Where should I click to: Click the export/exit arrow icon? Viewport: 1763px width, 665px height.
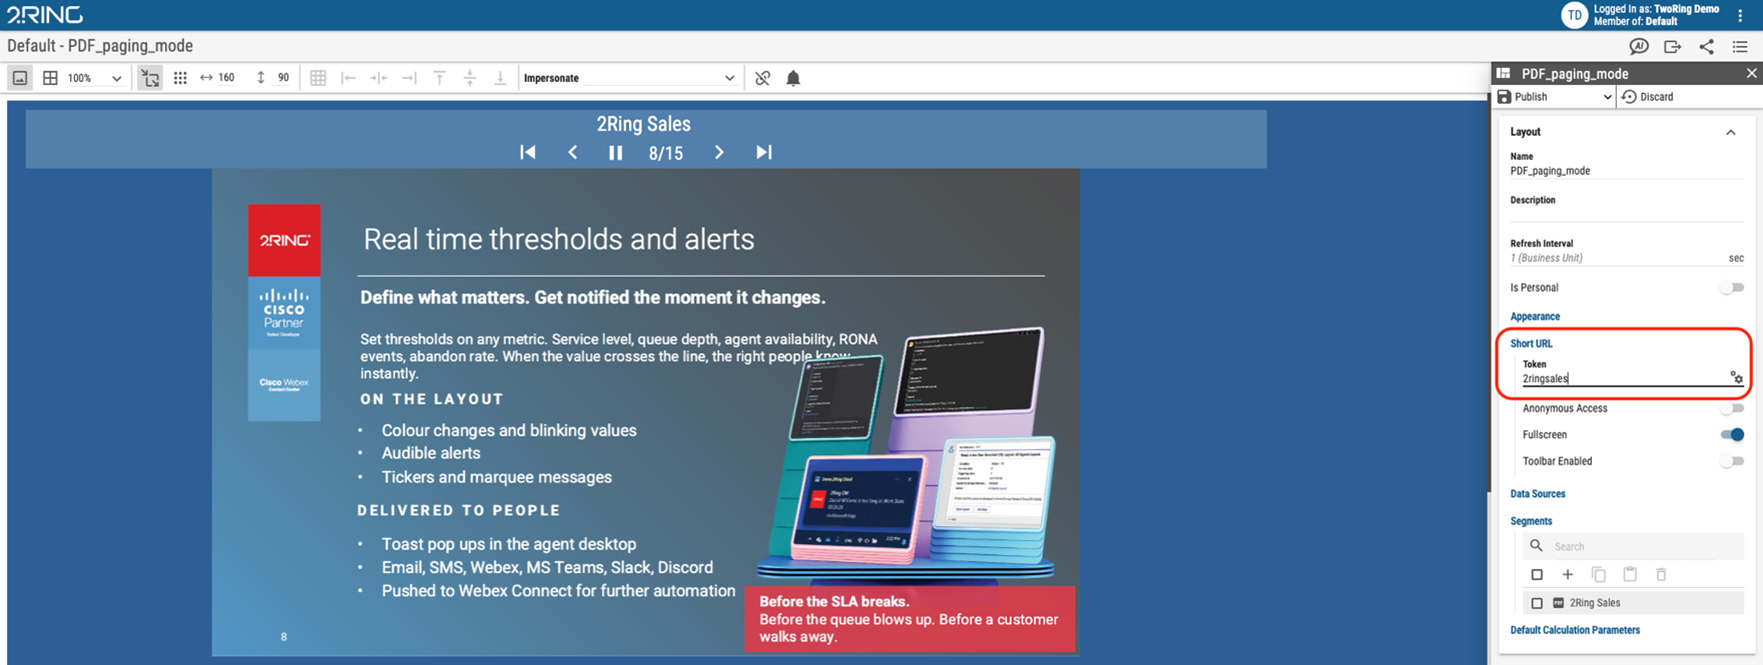tap(1672, 46)
